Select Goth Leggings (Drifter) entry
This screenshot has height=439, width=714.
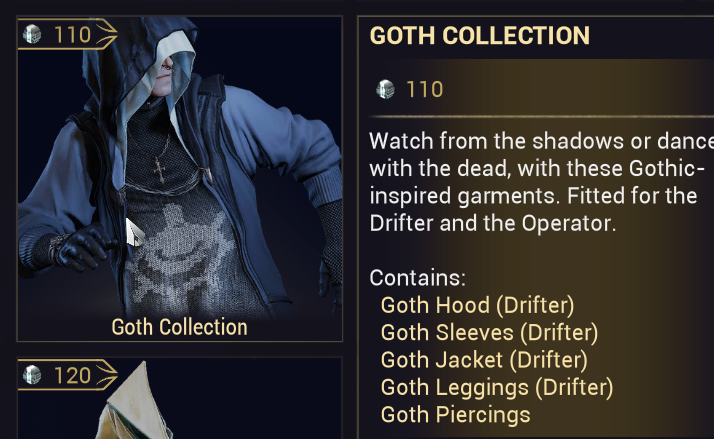point(497,387)
